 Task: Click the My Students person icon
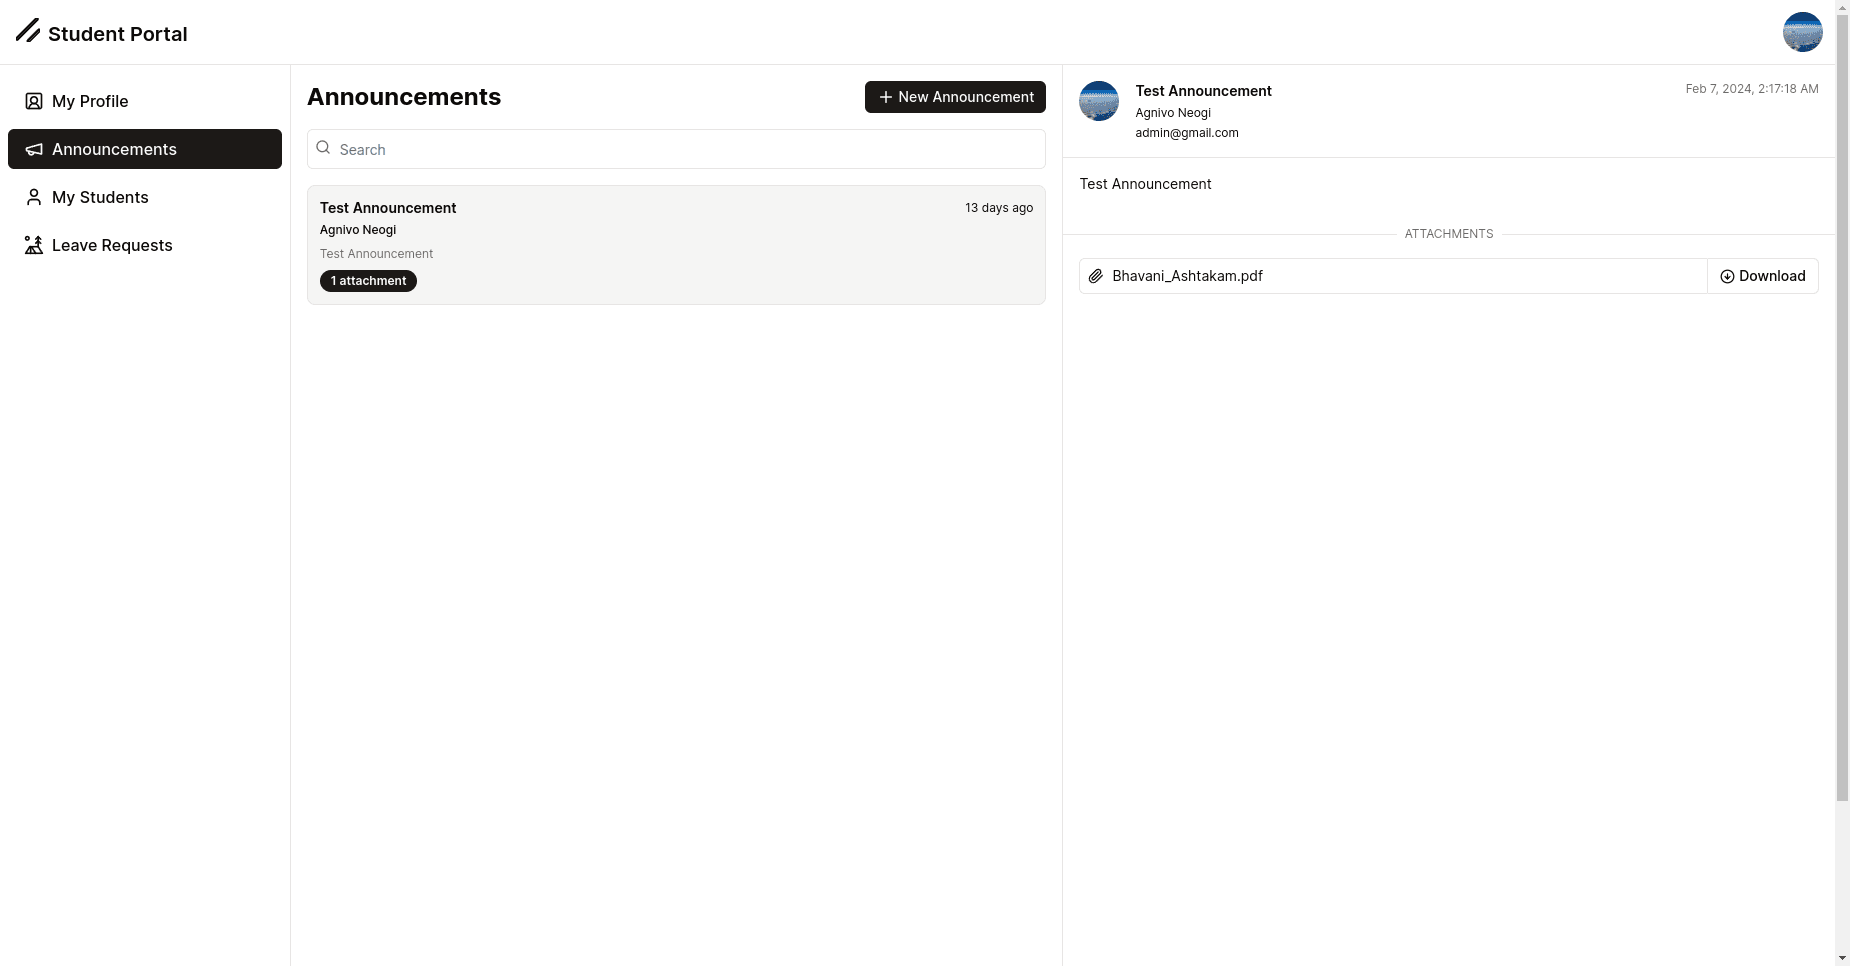pyautogui.click(x=34, y=197)
